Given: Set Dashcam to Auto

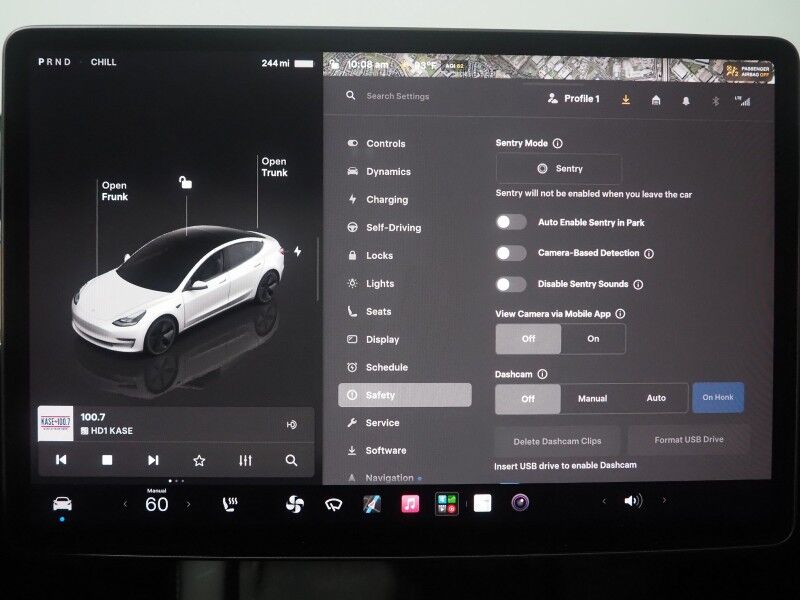Looking at the screenshot, I should click(656, 398).
